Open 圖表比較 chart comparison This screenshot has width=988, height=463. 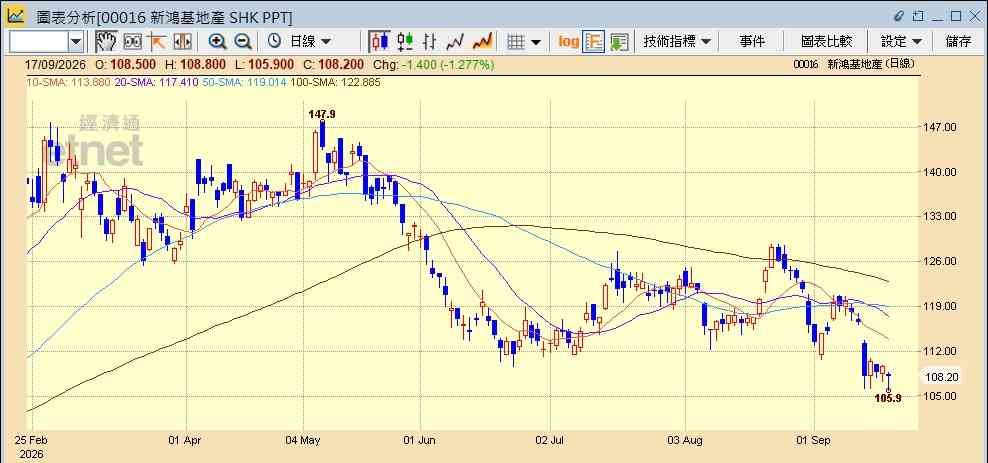[826, 42]
